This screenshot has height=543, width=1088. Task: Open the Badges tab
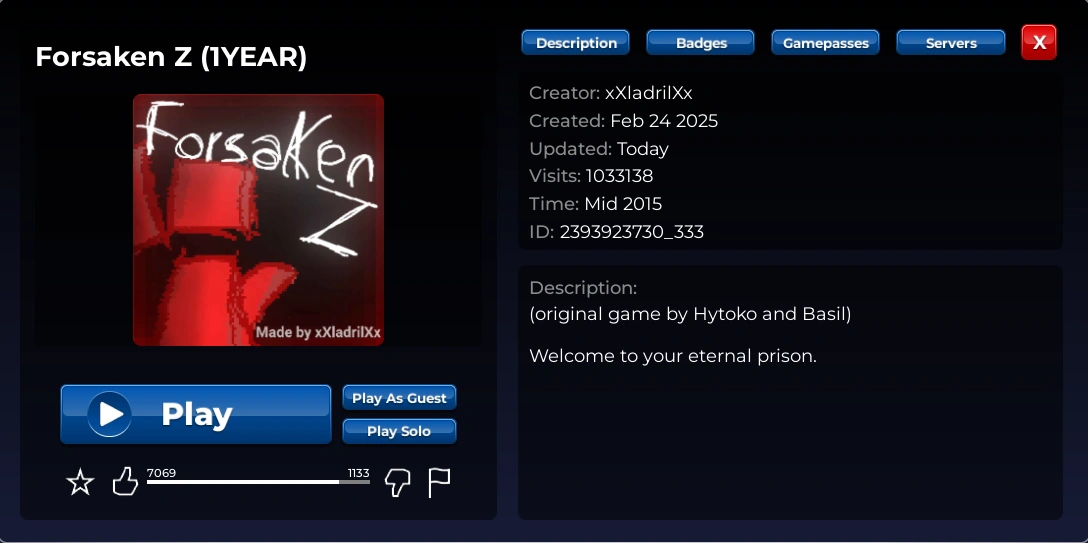pos(700,42)
